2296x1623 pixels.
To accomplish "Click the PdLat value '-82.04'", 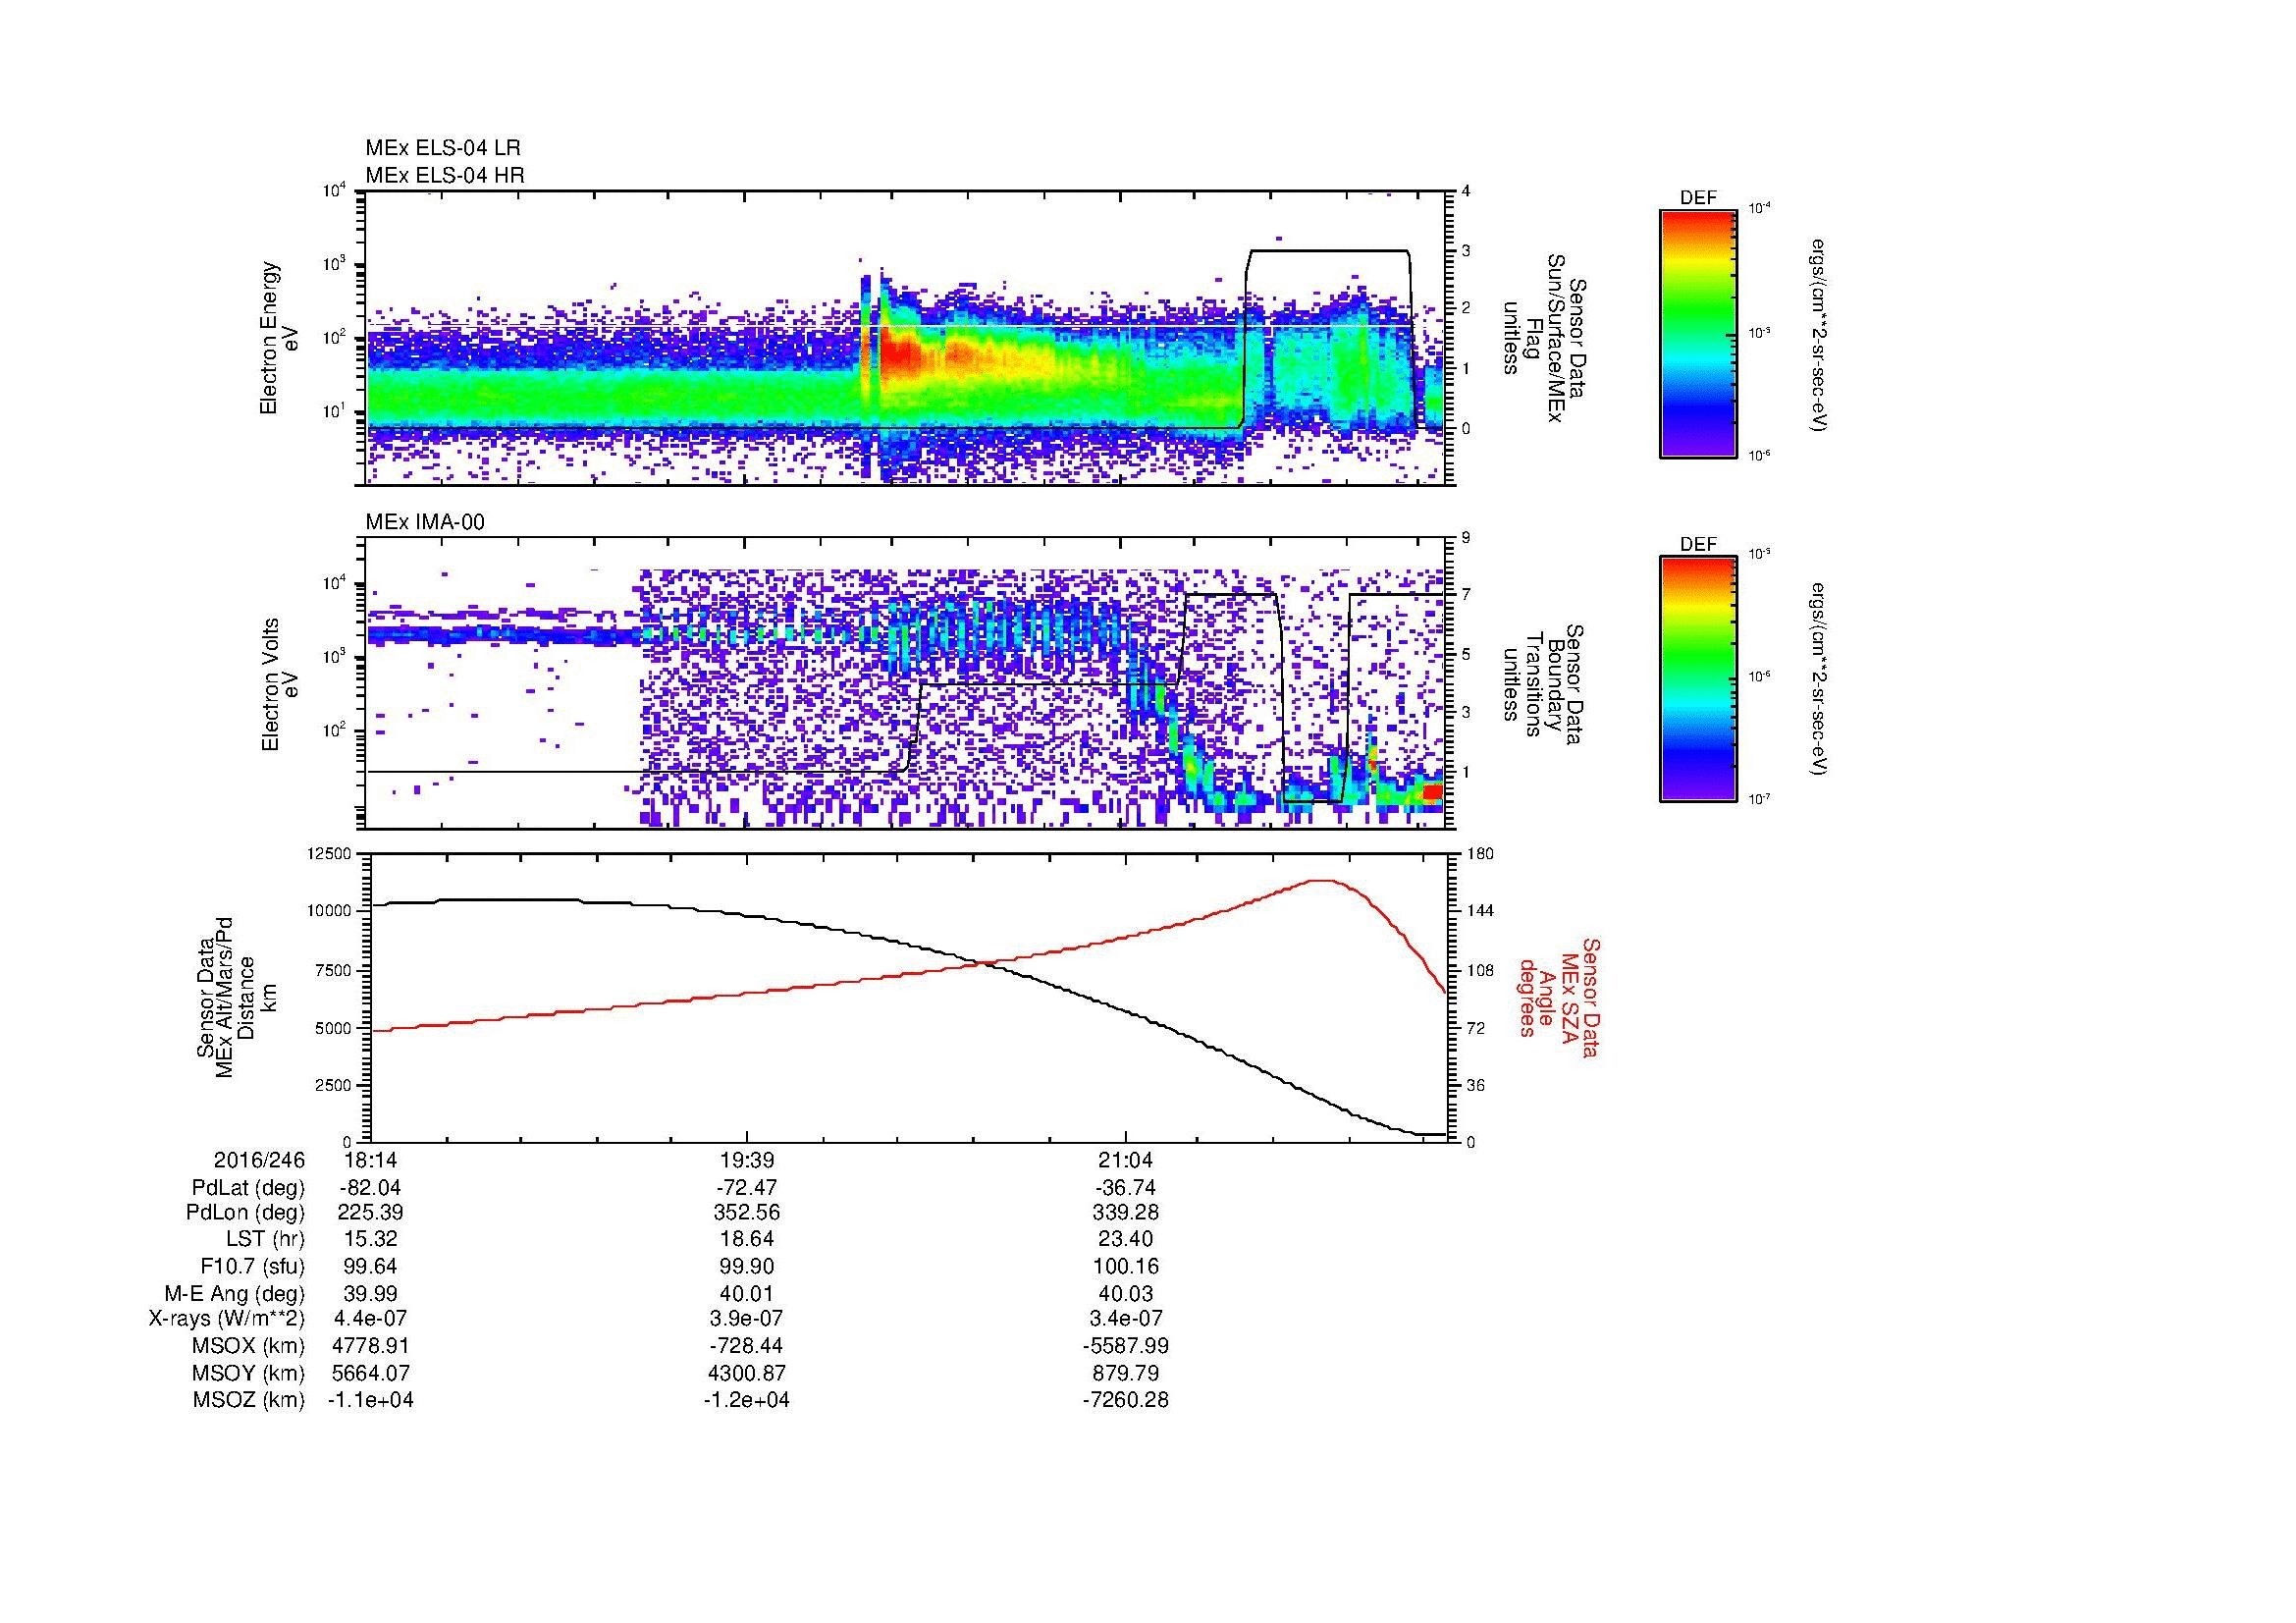I will click(371, 1187).
